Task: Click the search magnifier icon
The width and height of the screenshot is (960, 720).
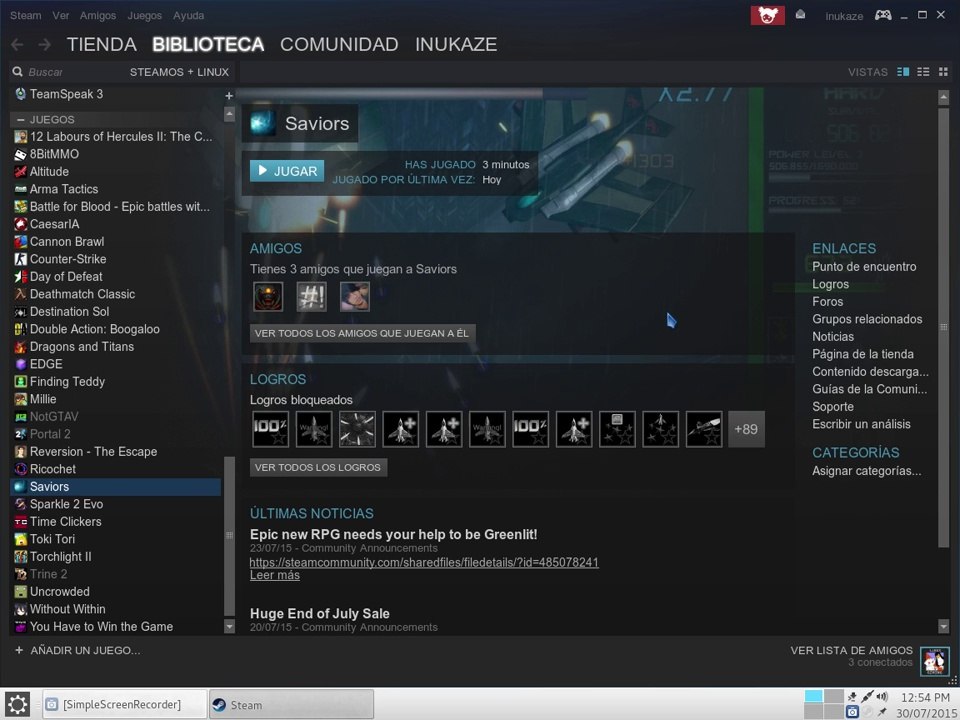Action: click(17, 72)
